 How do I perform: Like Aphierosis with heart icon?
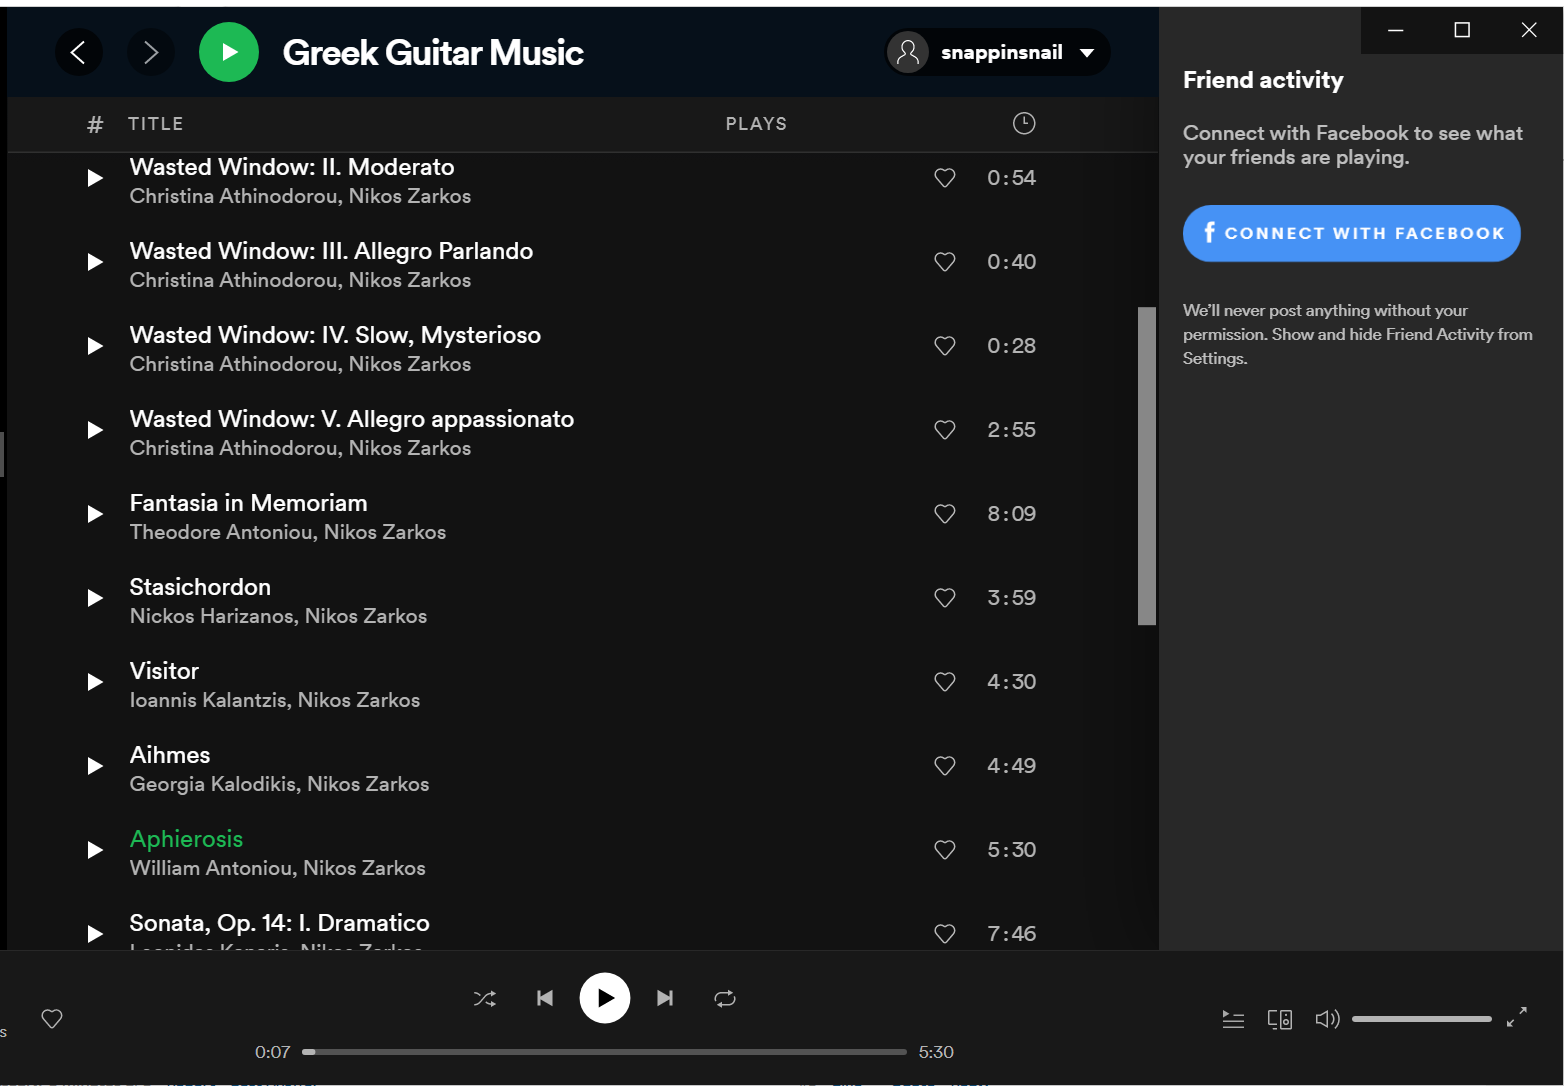[944, 850]
